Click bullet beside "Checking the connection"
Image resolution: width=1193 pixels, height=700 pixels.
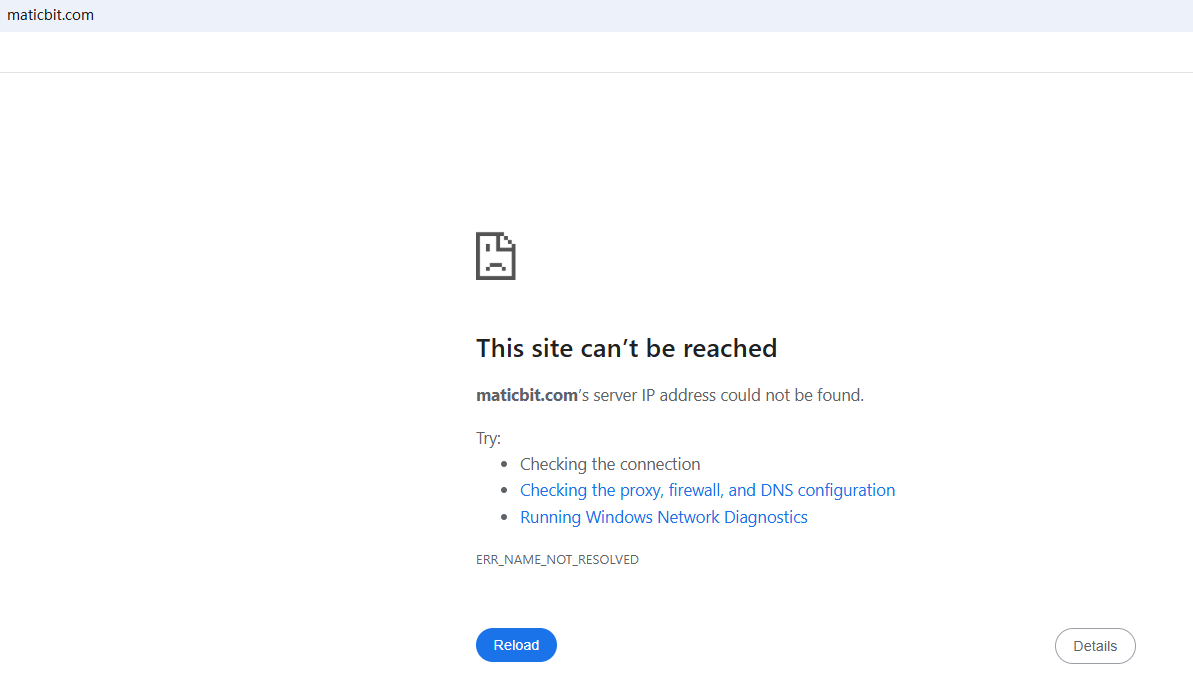504,464
